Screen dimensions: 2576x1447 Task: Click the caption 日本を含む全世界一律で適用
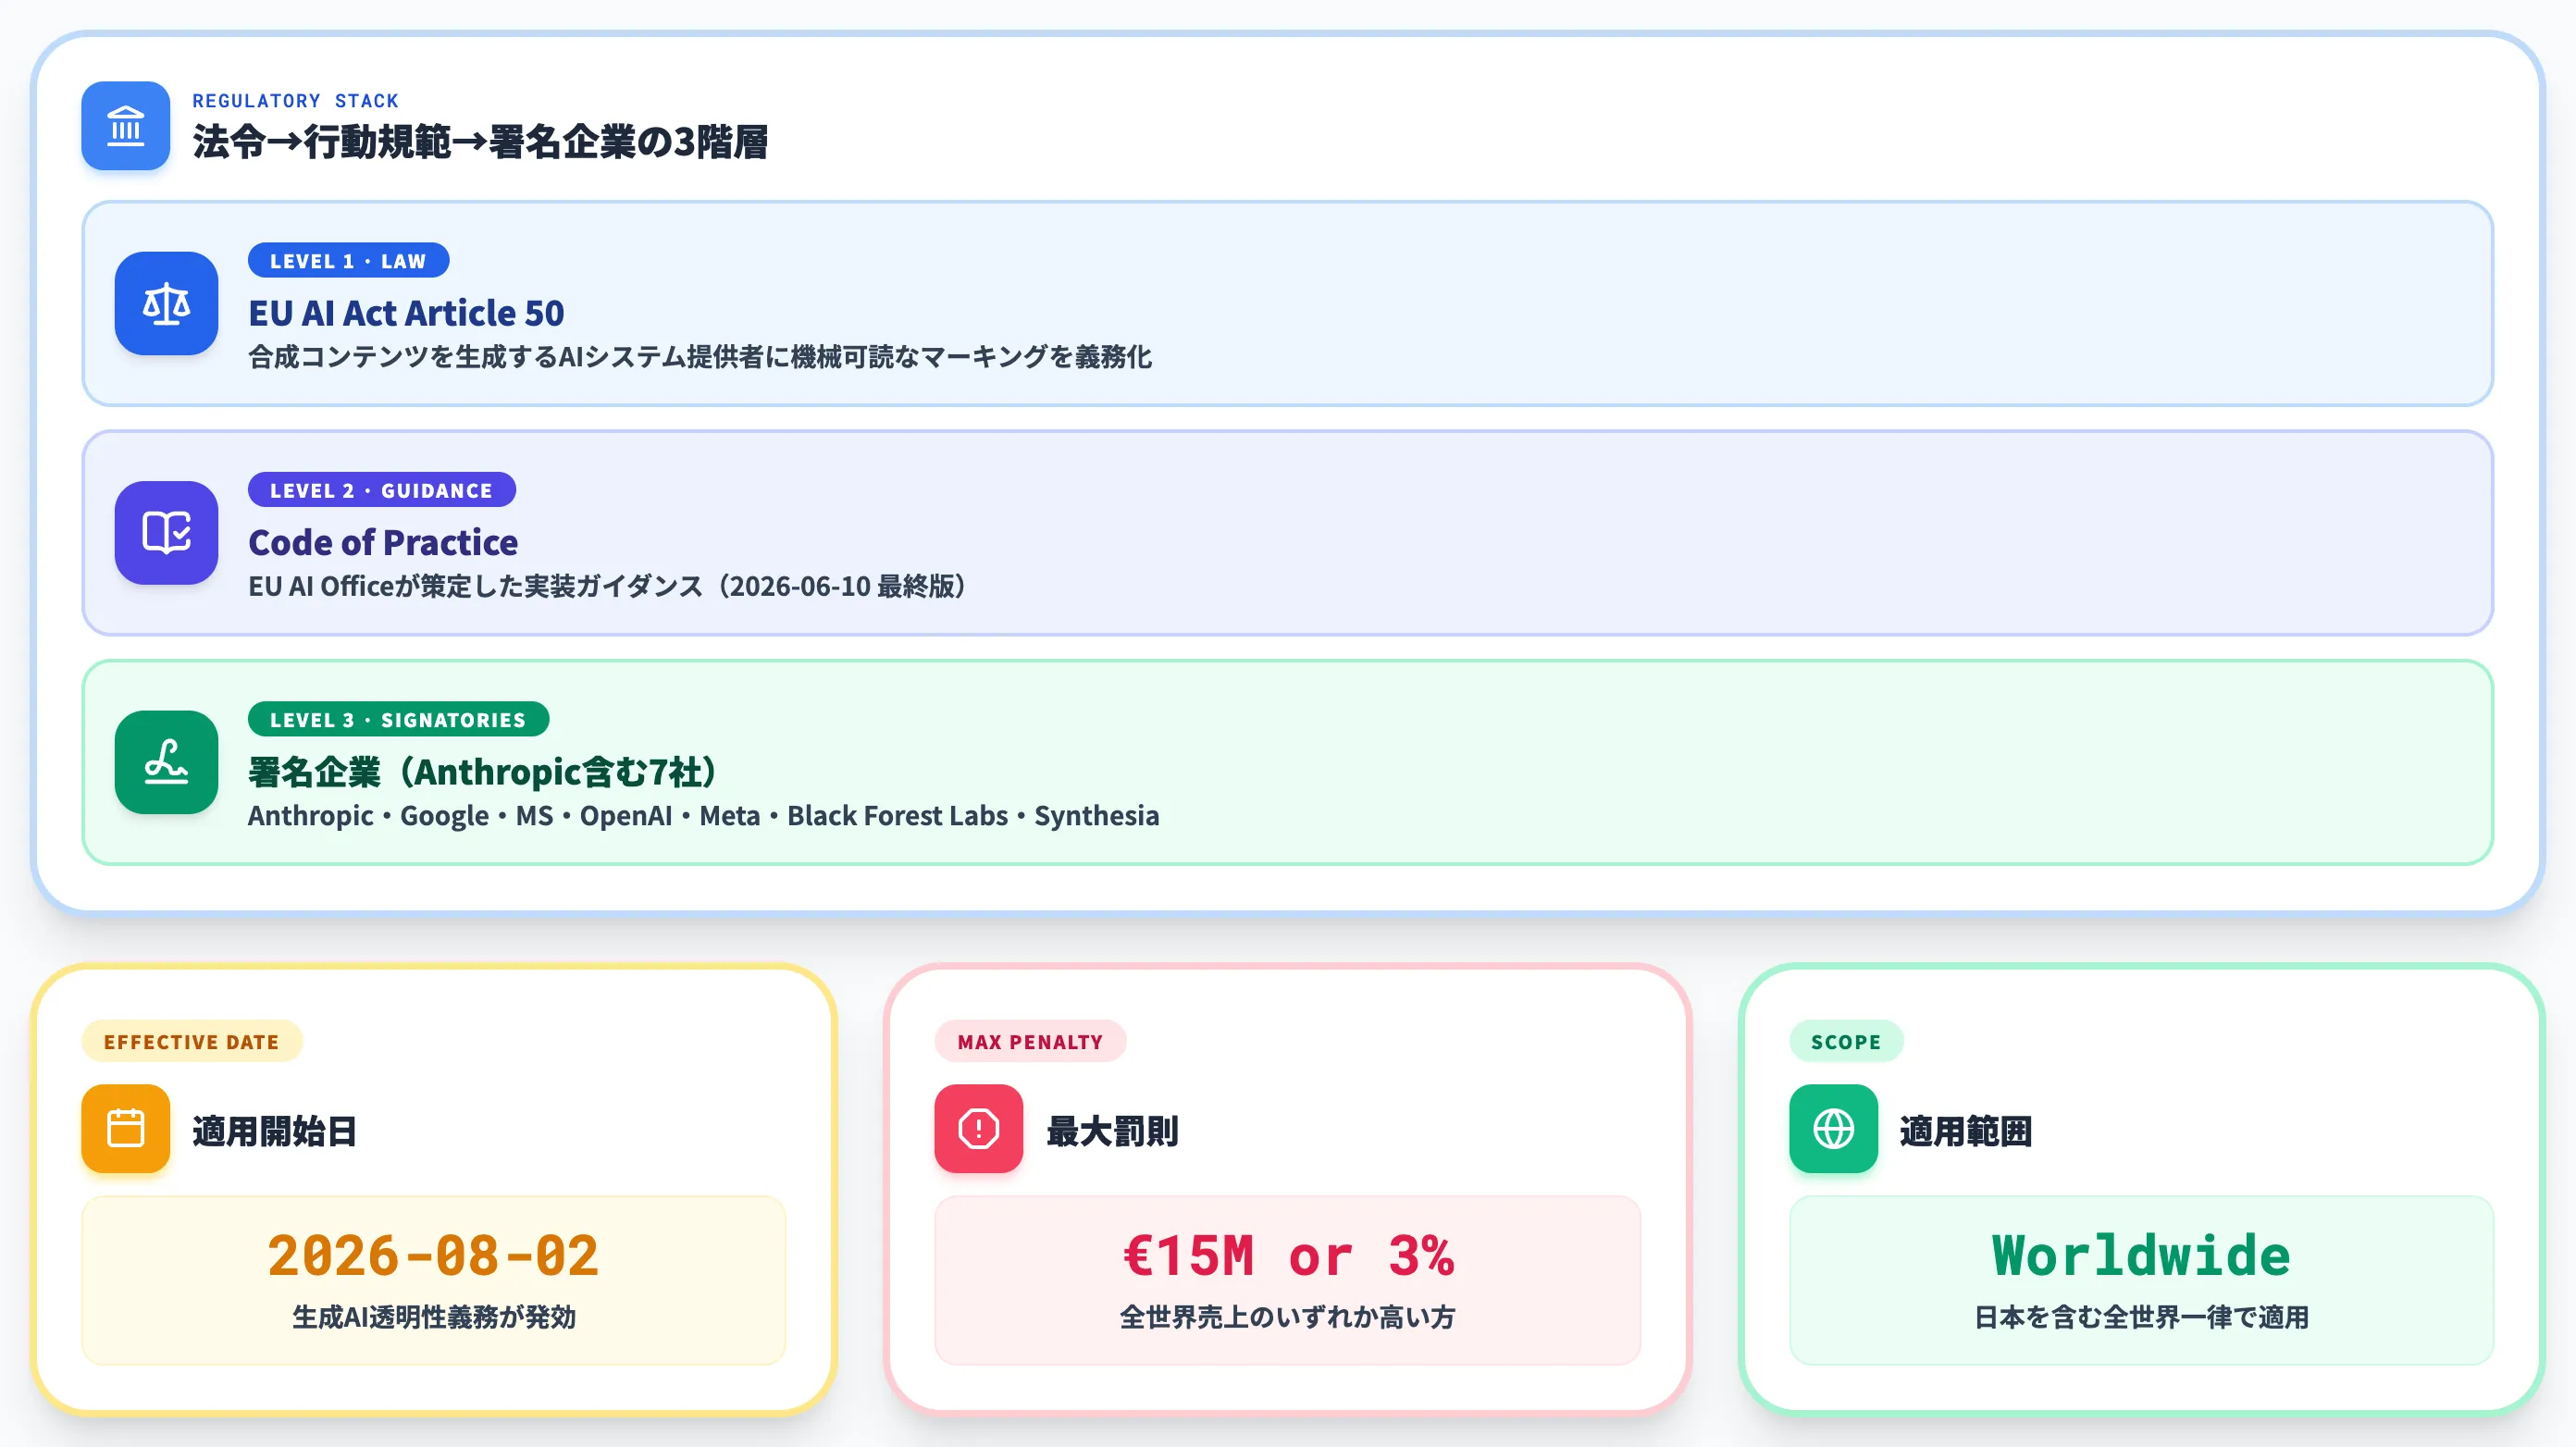[x=2142, y=1317]
